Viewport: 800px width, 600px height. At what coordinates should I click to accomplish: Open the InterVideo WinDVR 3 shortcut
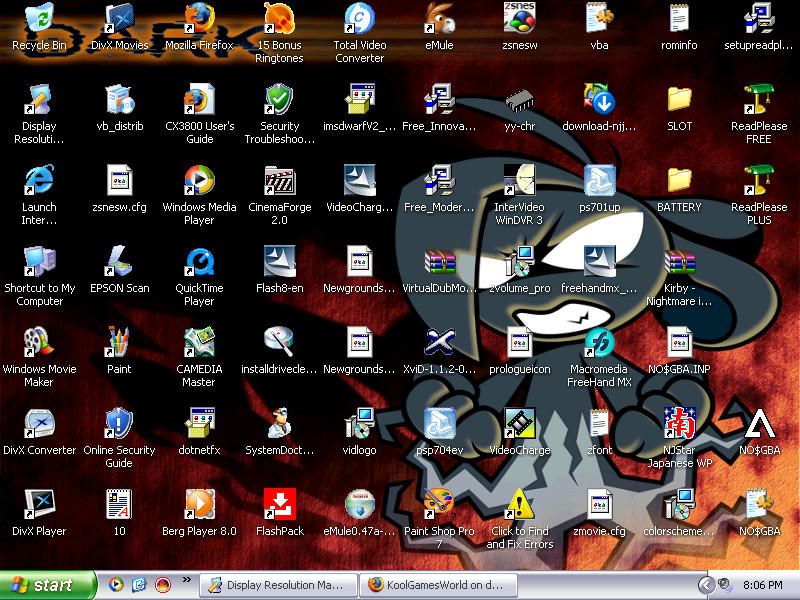[519, 180]
